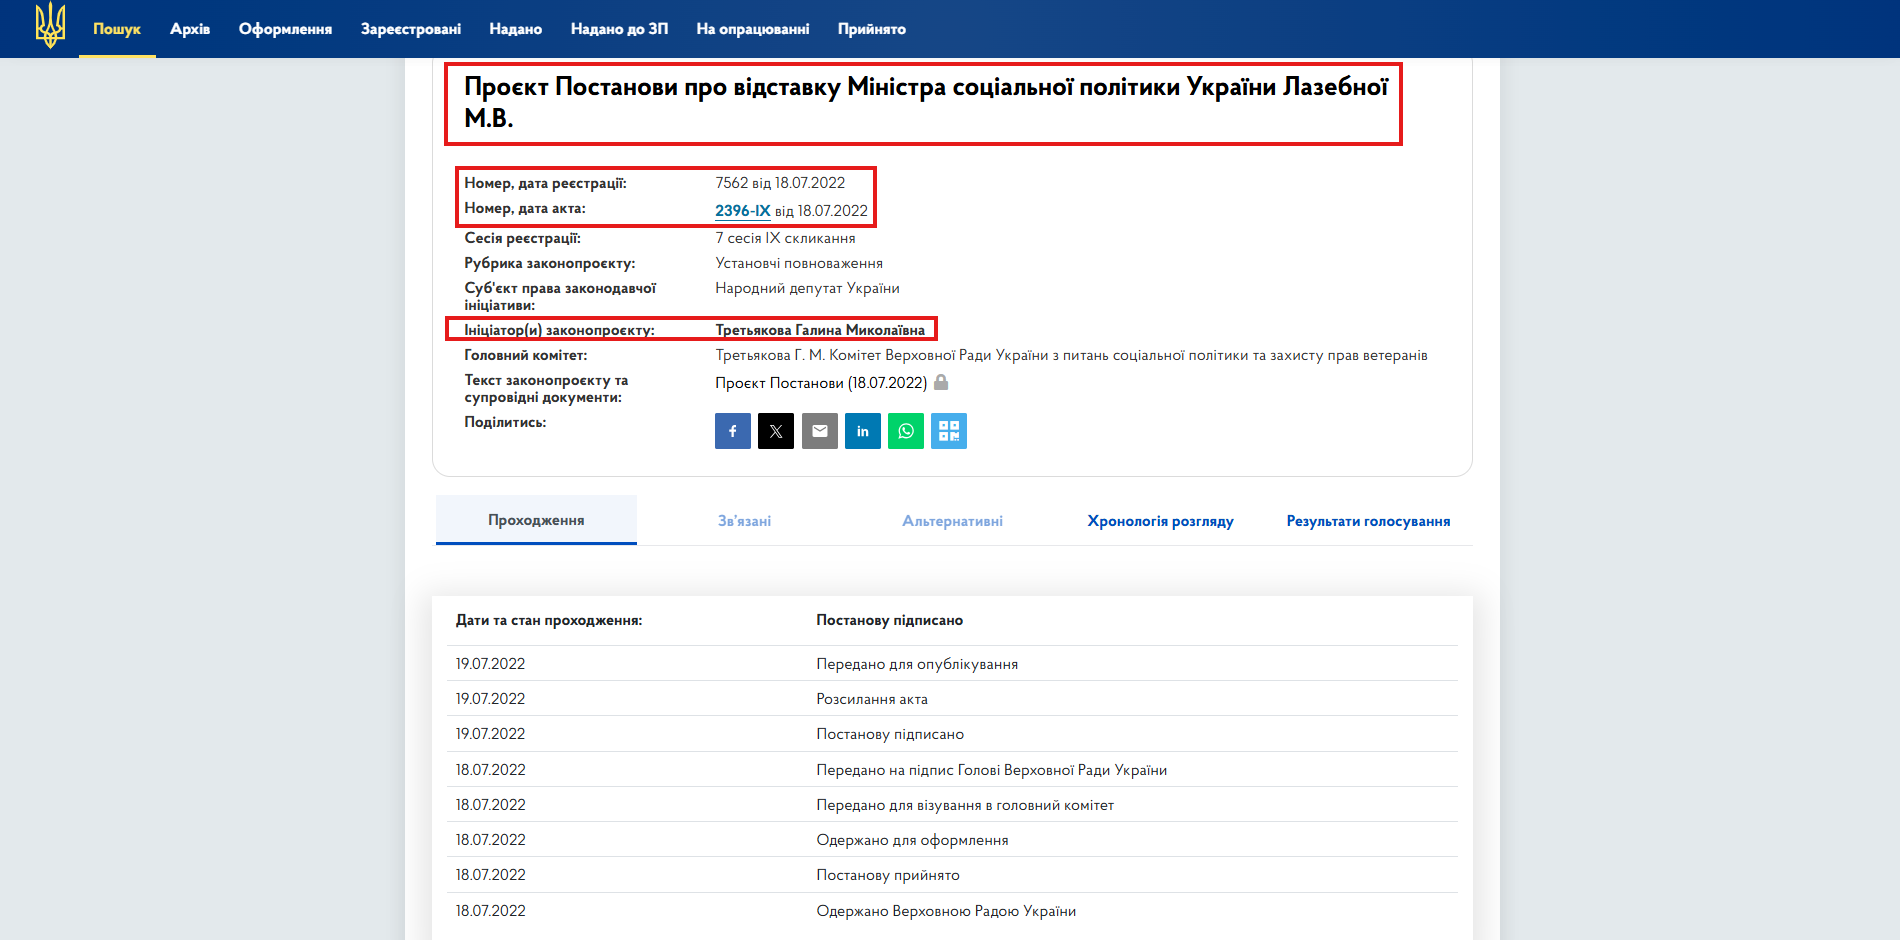Screen dimensions: 1900x940
Task: Open Надано до ЗП page
Action: tap(619, 29)
